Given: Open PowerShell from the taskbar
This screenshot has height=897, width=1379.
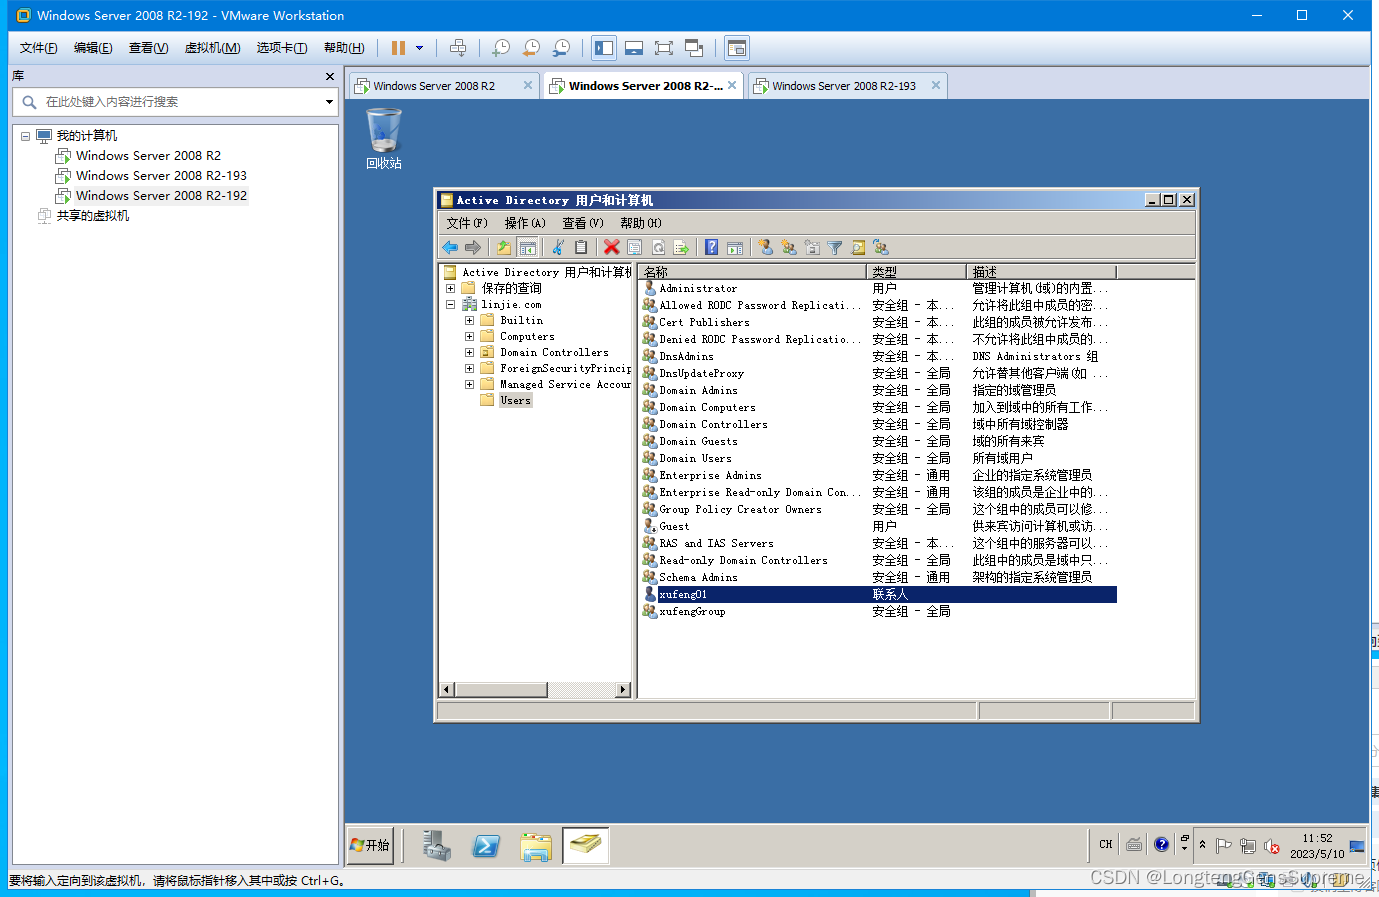Looking at the screenshot, I should (x=486, y=846).
